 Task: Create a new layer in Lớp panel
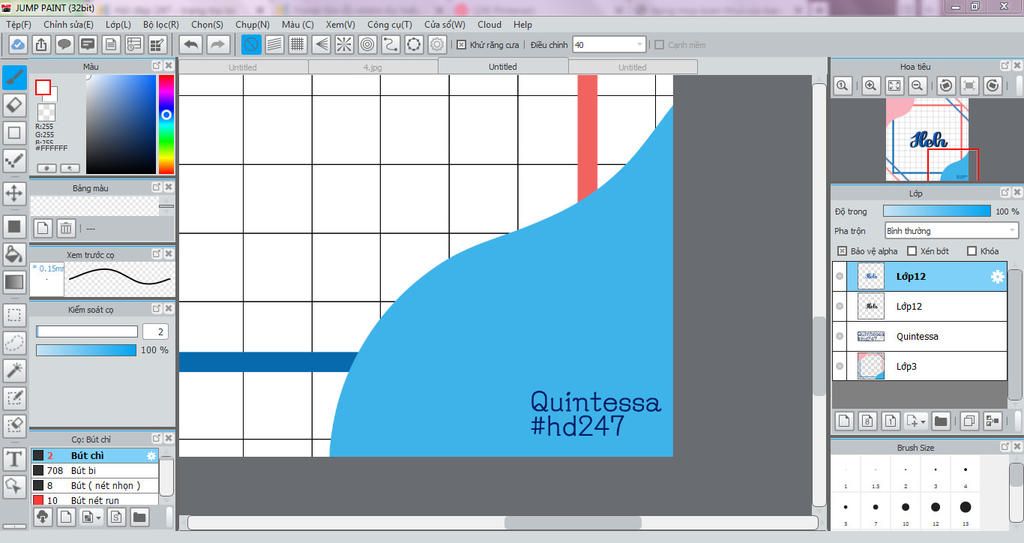(x=844, y=421)
